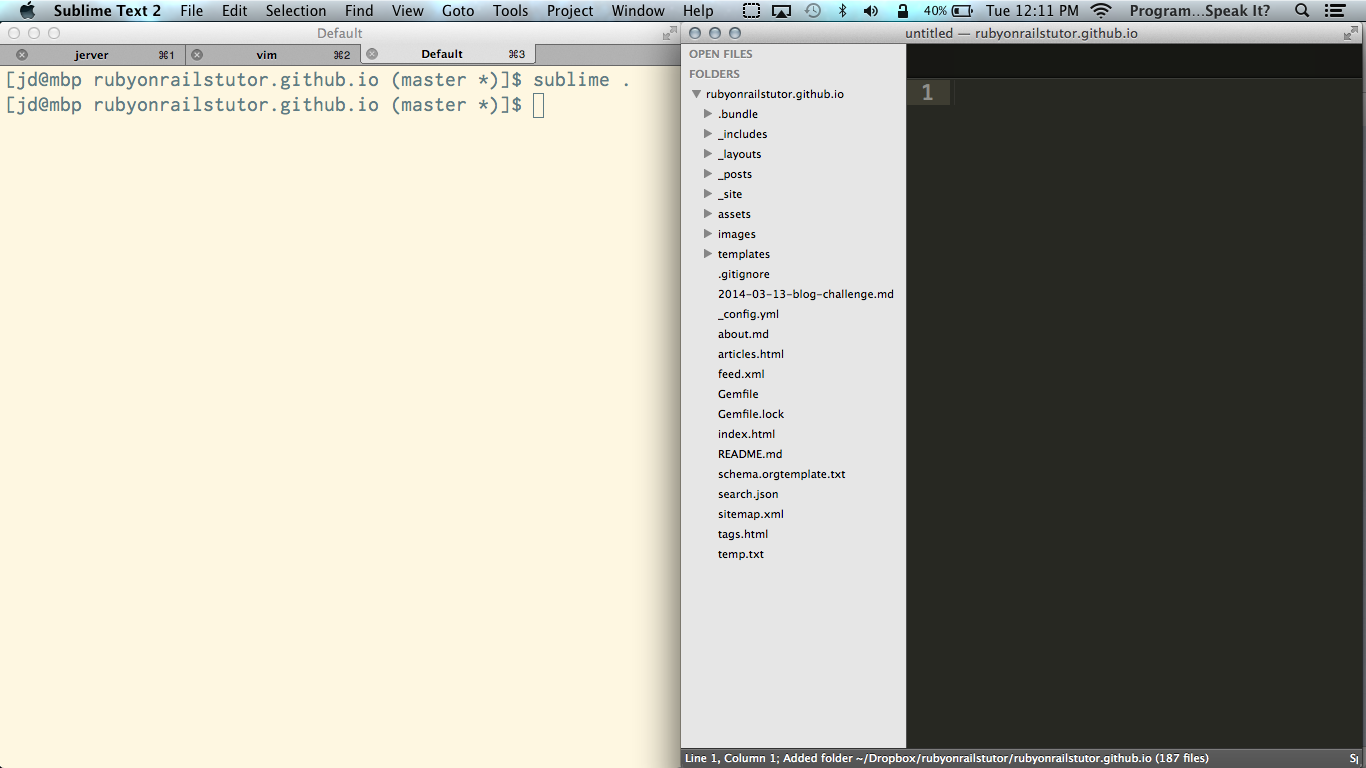
Task: Collapse the rubyonrailstutor.github.io root folder
Action: pos(696,94)
